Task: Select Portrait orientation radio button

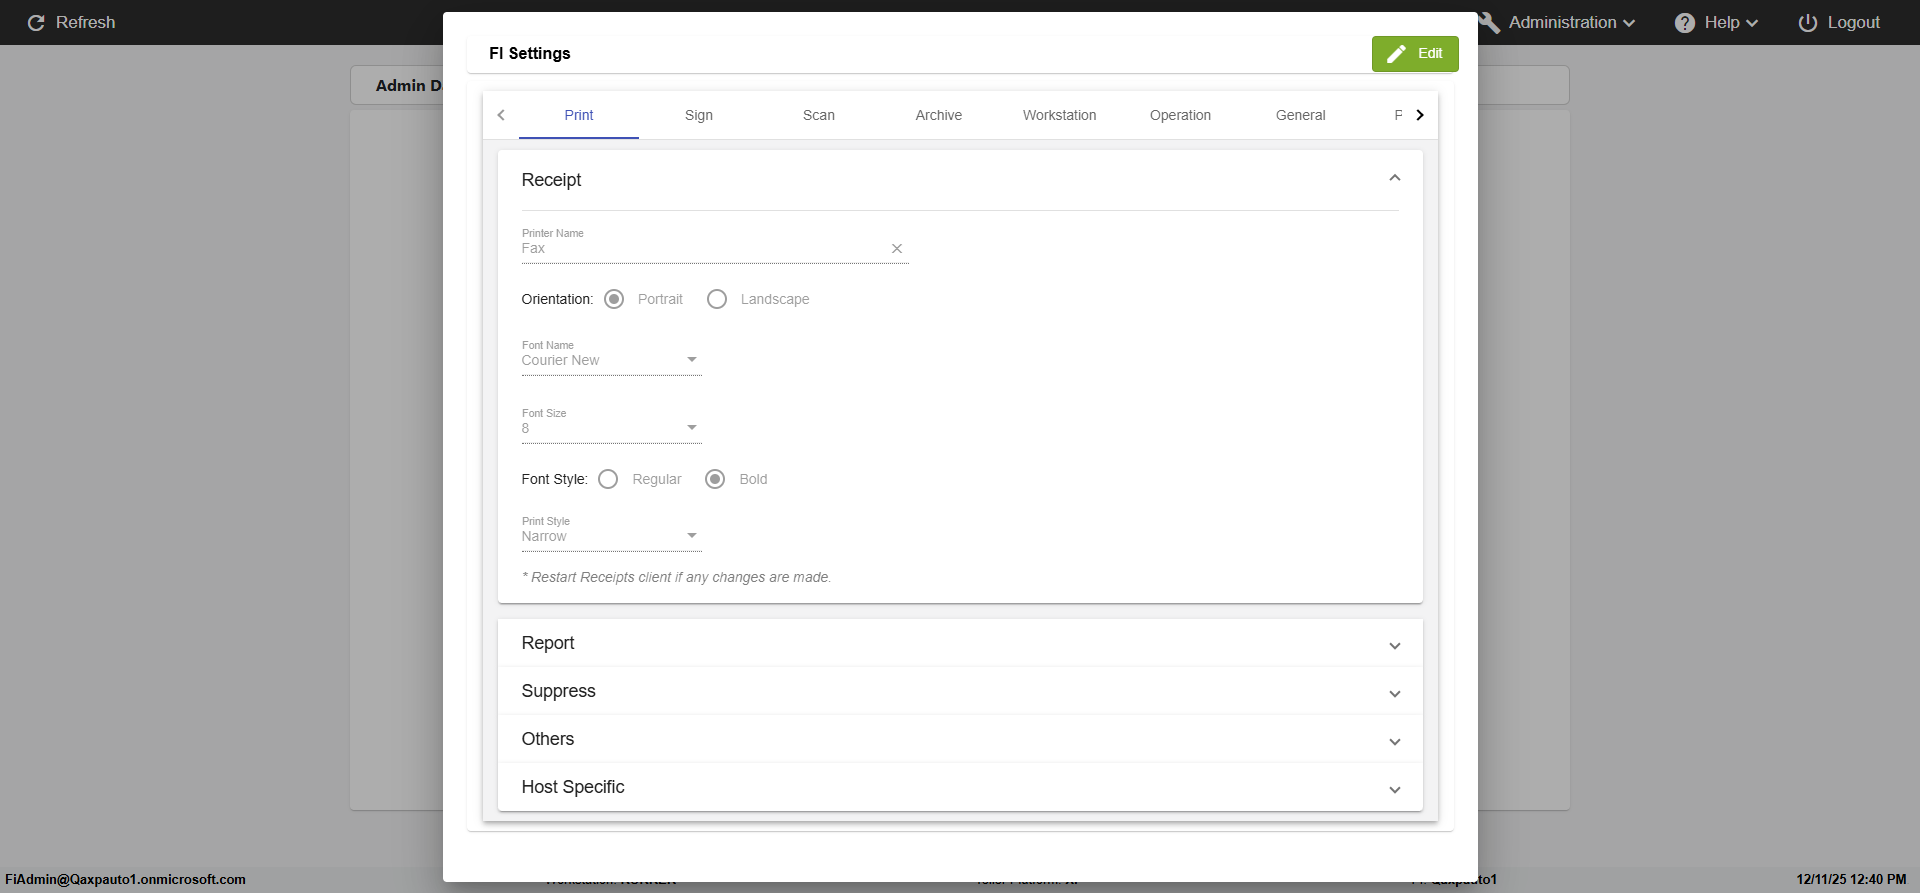Action: click(614, 299)
